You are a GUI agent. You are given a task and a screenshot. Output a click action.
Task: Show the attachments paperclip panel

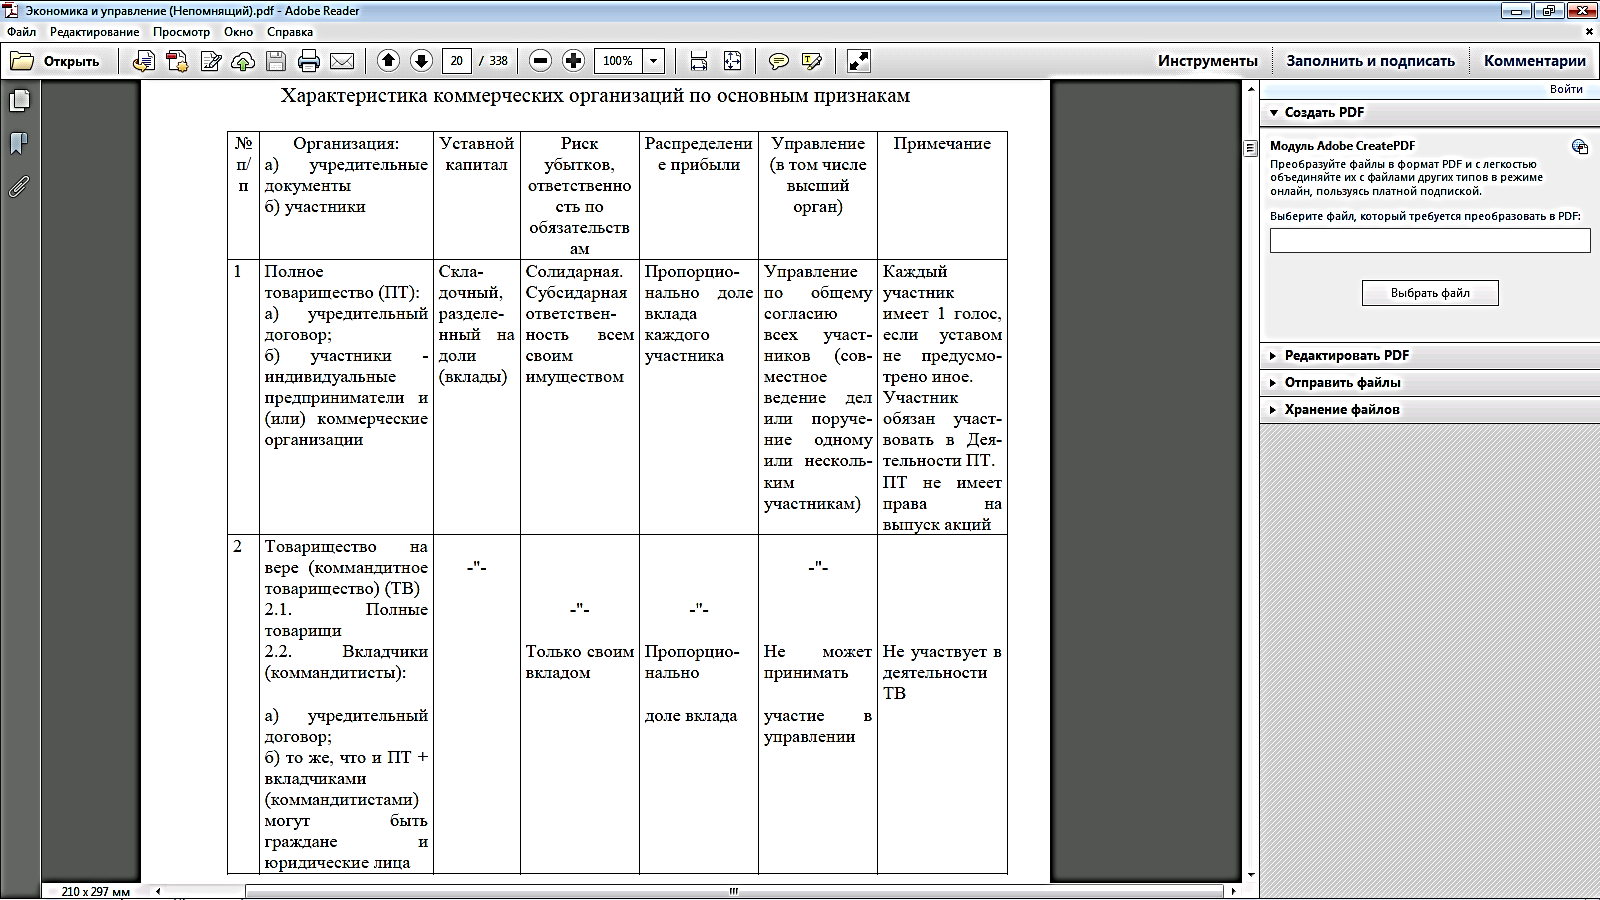pyautogui.click(x=19, y=186)
